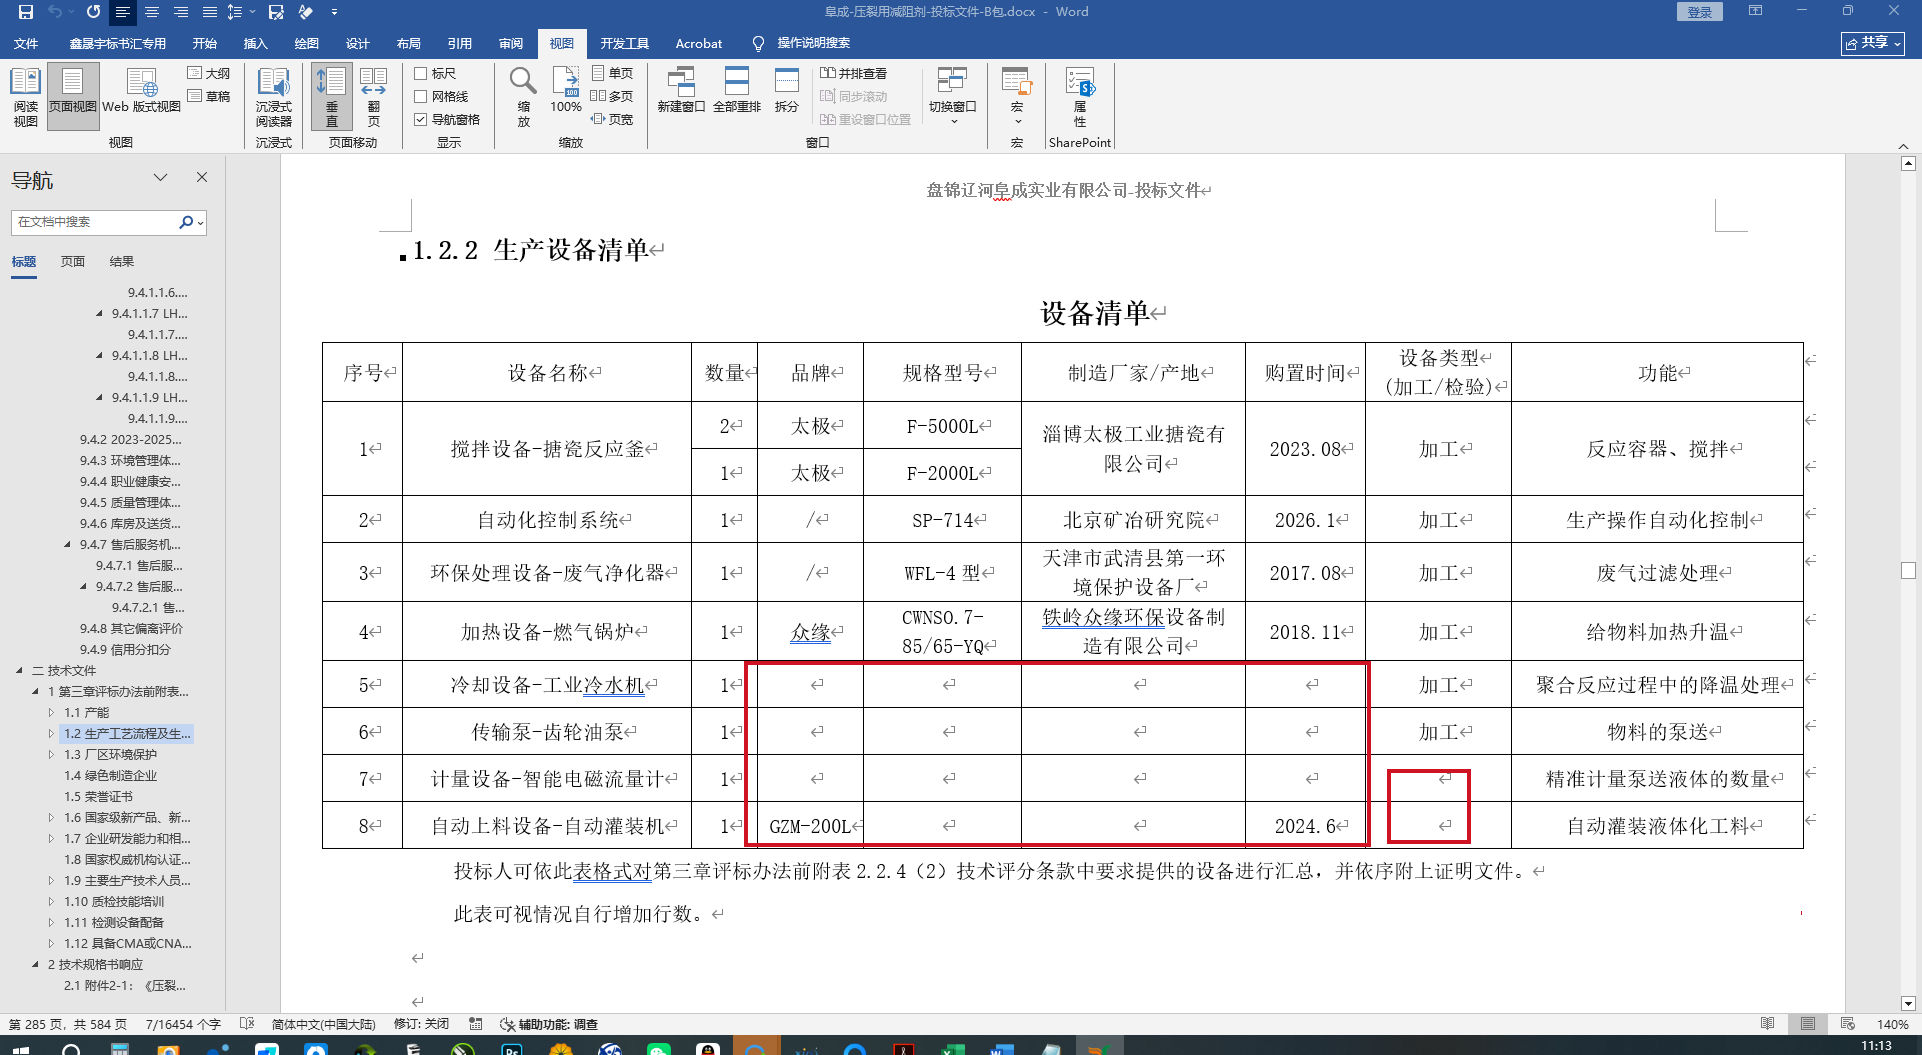Image resolution: width=1922 pixels, height=1055 pixels.
Task: Align text left in quick access toolbar
Action: 122,12
